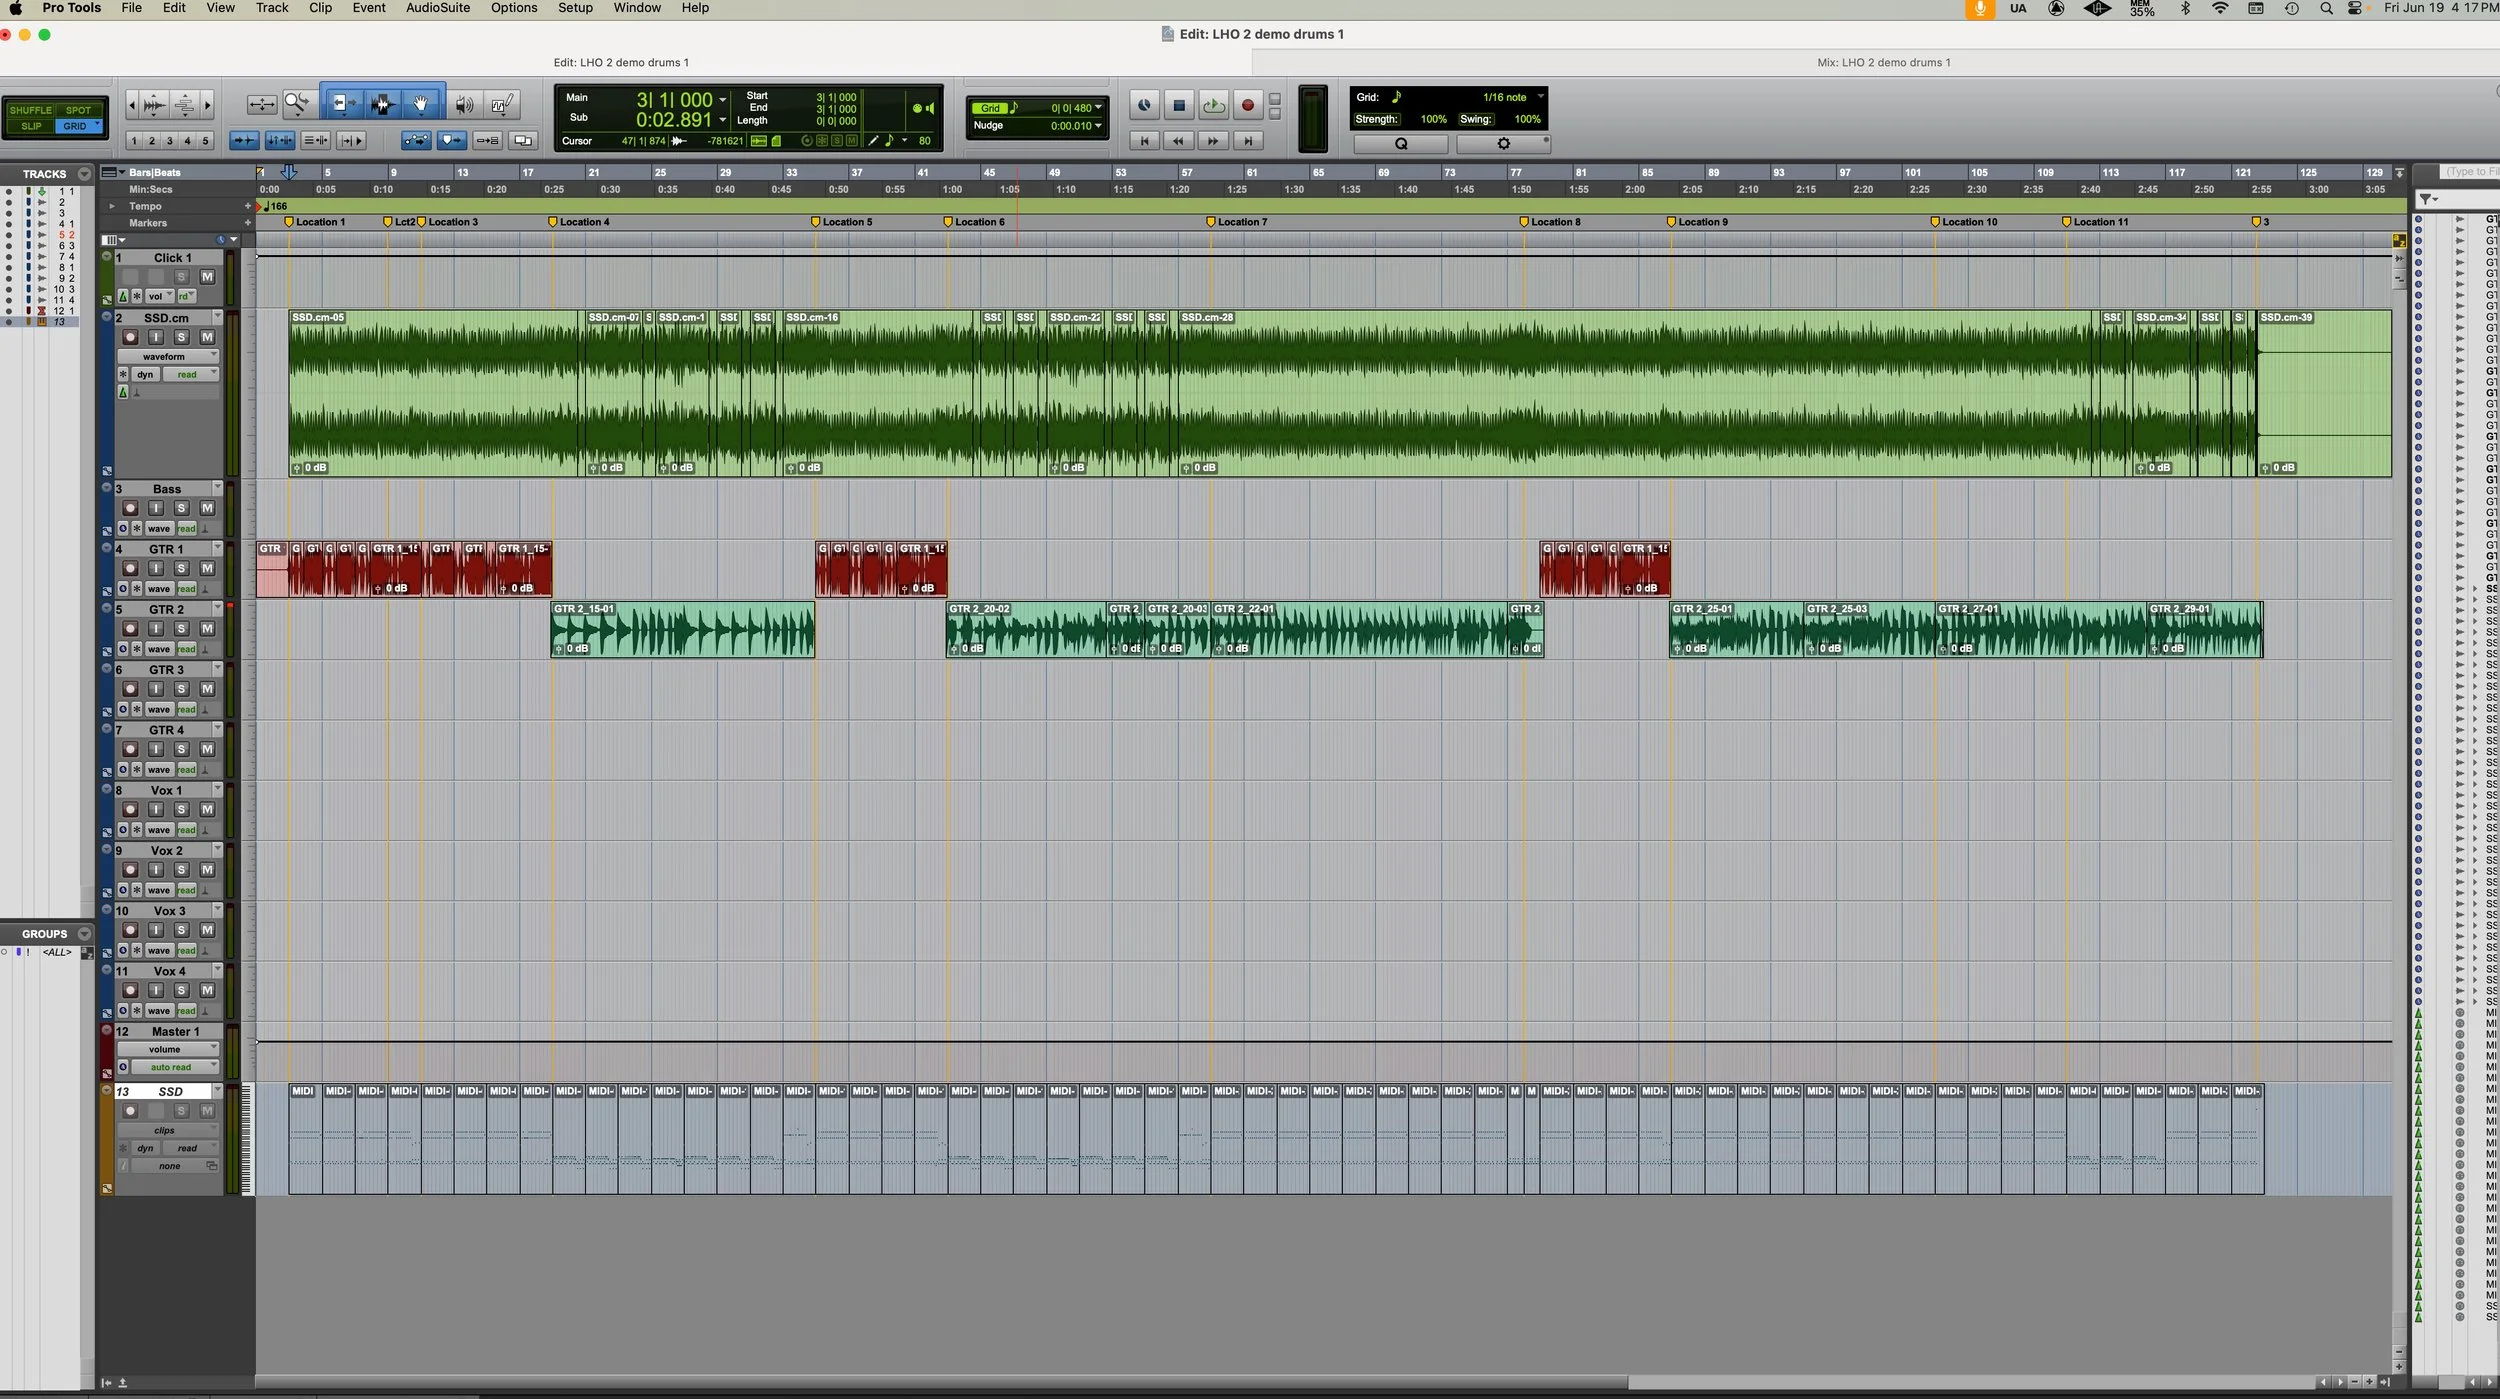2500x1399 pixels.
Task: Select the Pencil tool
Action: point(502,104)
